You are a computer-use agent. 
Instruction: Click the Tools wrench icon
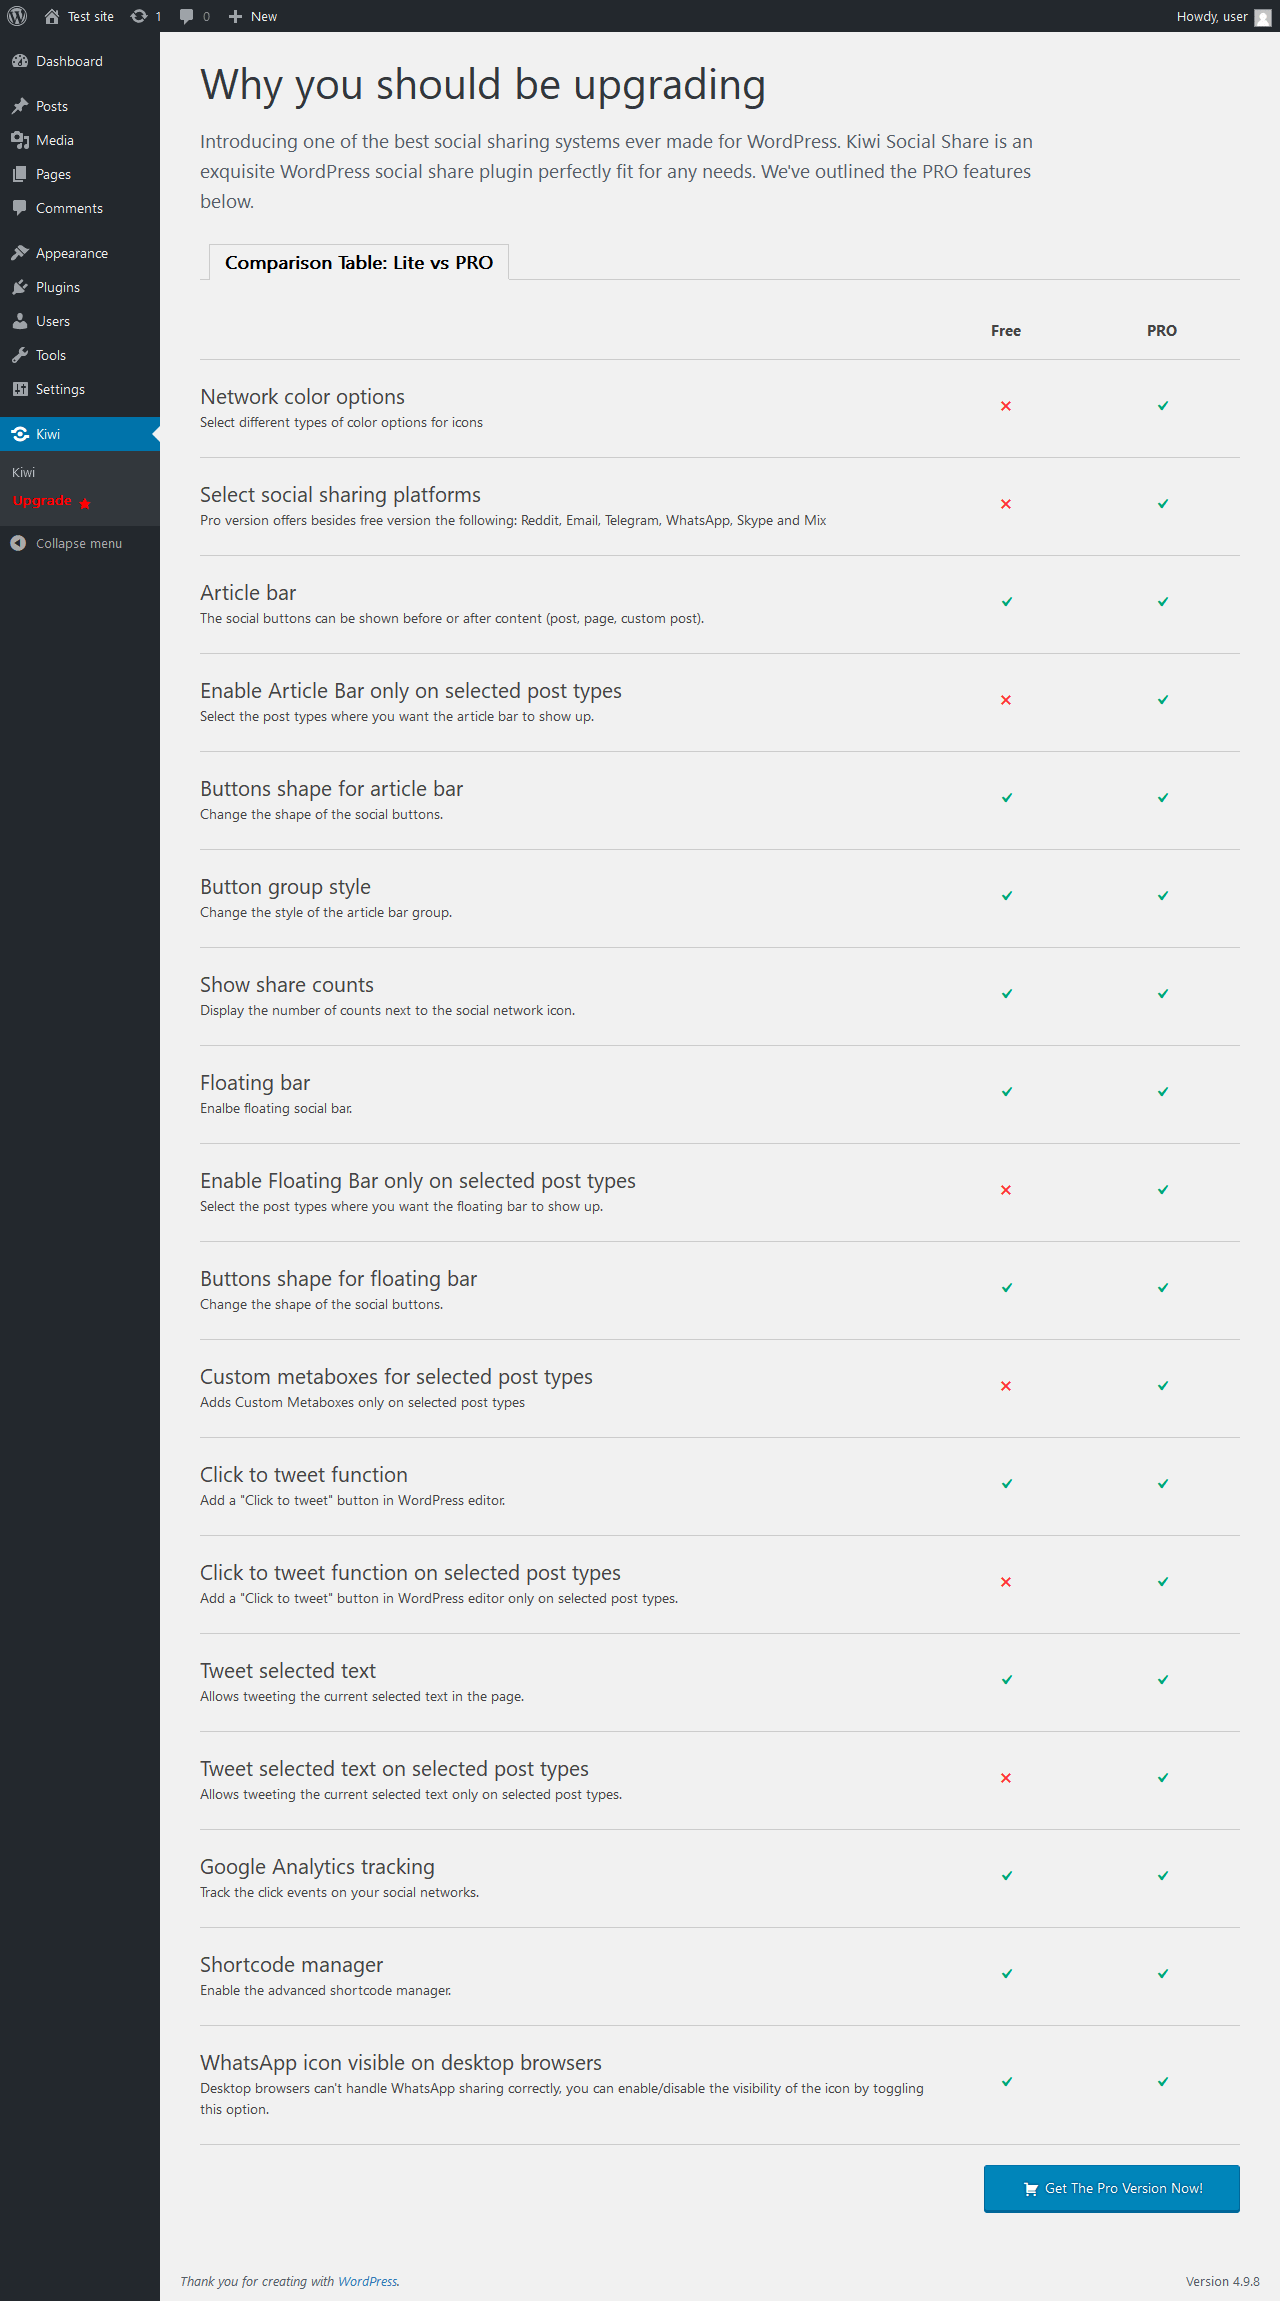20,355
